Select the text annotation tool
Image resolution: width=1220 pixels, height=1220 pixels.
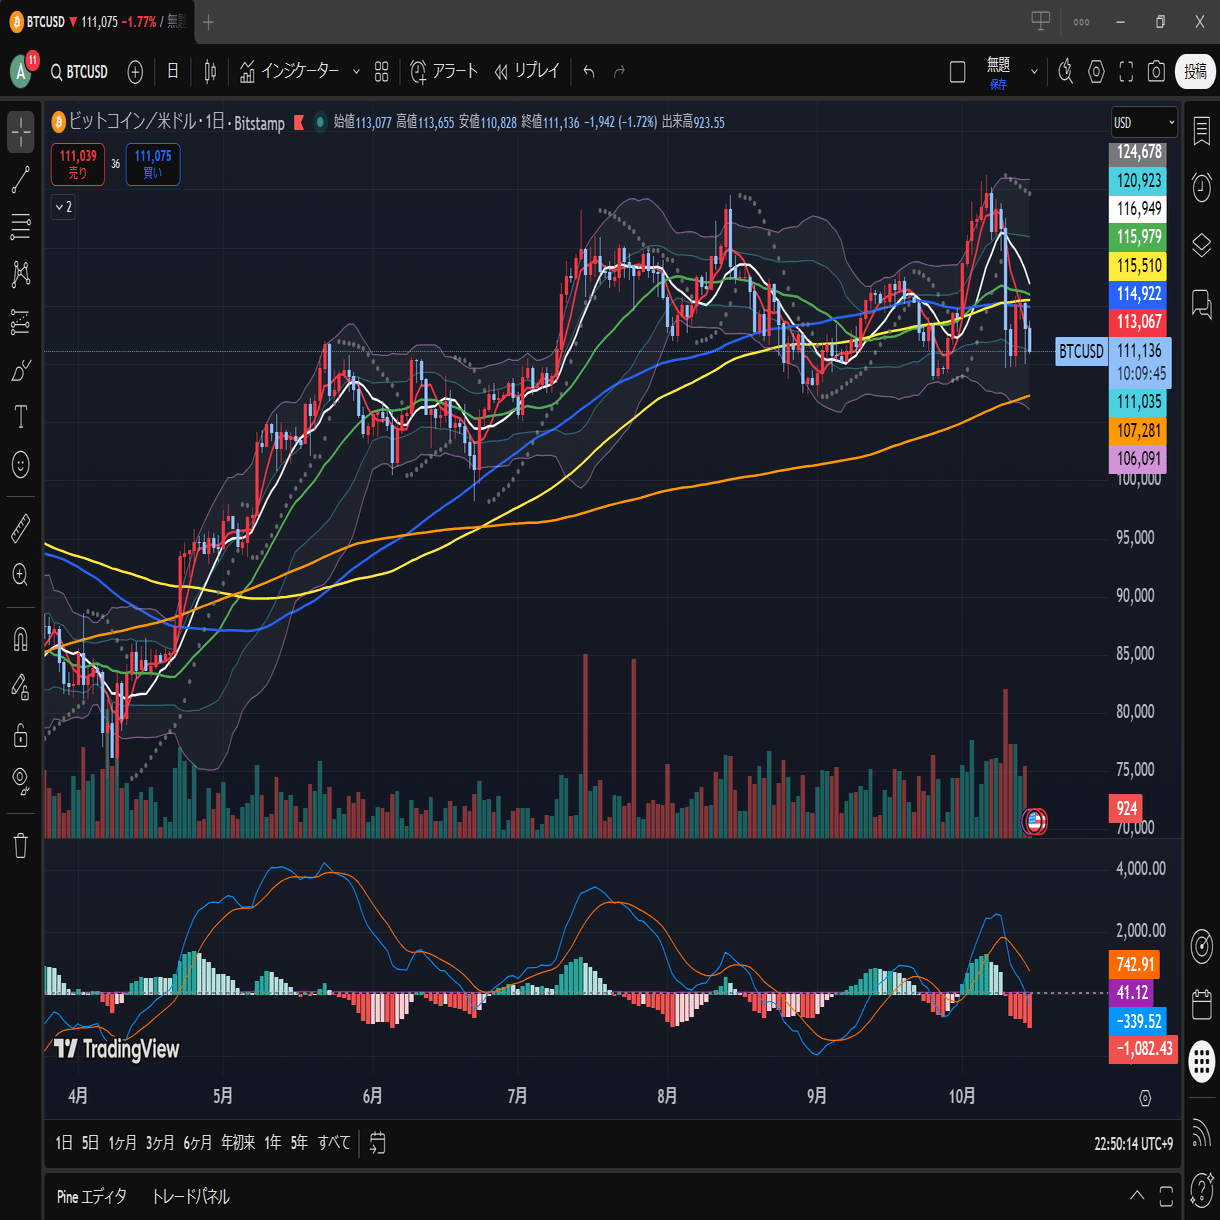pyautogui.click(x=20, y=418)
